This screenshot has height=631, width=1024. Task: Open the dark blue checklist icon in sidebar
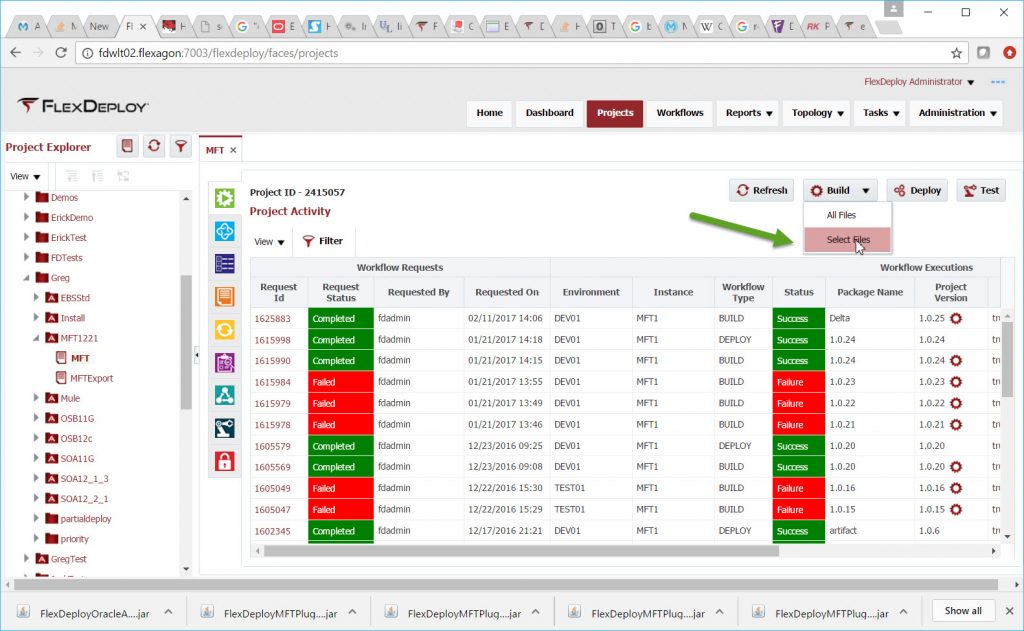click(225, 264)
